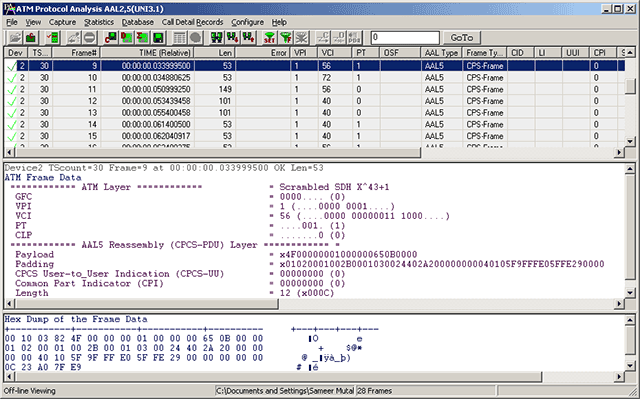Select frame 12 row in list
Screen dimensions: 640x399
pyautogui.click(x=314, y=101)
